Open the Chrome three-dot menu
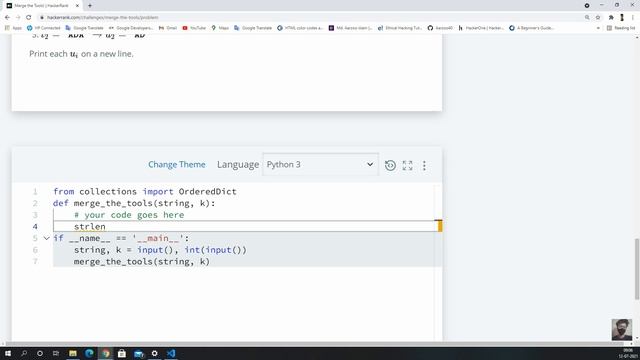640x360 pixels. click(633, 18)
